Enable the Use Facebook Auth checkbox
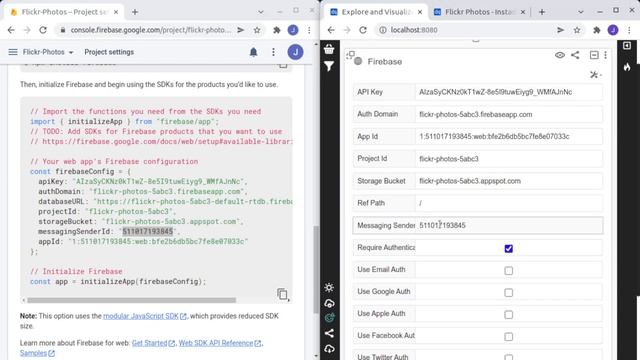Screen dimensions: 640x360 point(509,337)
